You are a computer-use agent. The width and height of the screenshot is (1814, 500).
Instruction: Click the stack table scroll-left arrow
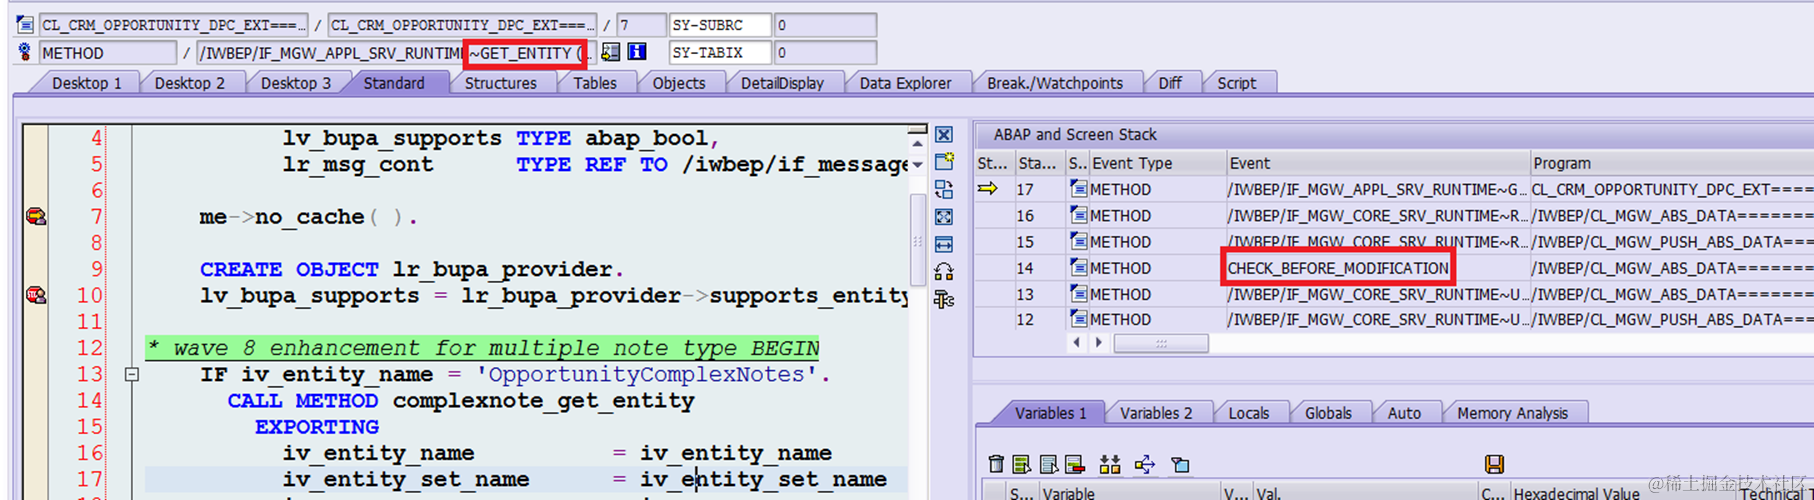point(1076,343)
